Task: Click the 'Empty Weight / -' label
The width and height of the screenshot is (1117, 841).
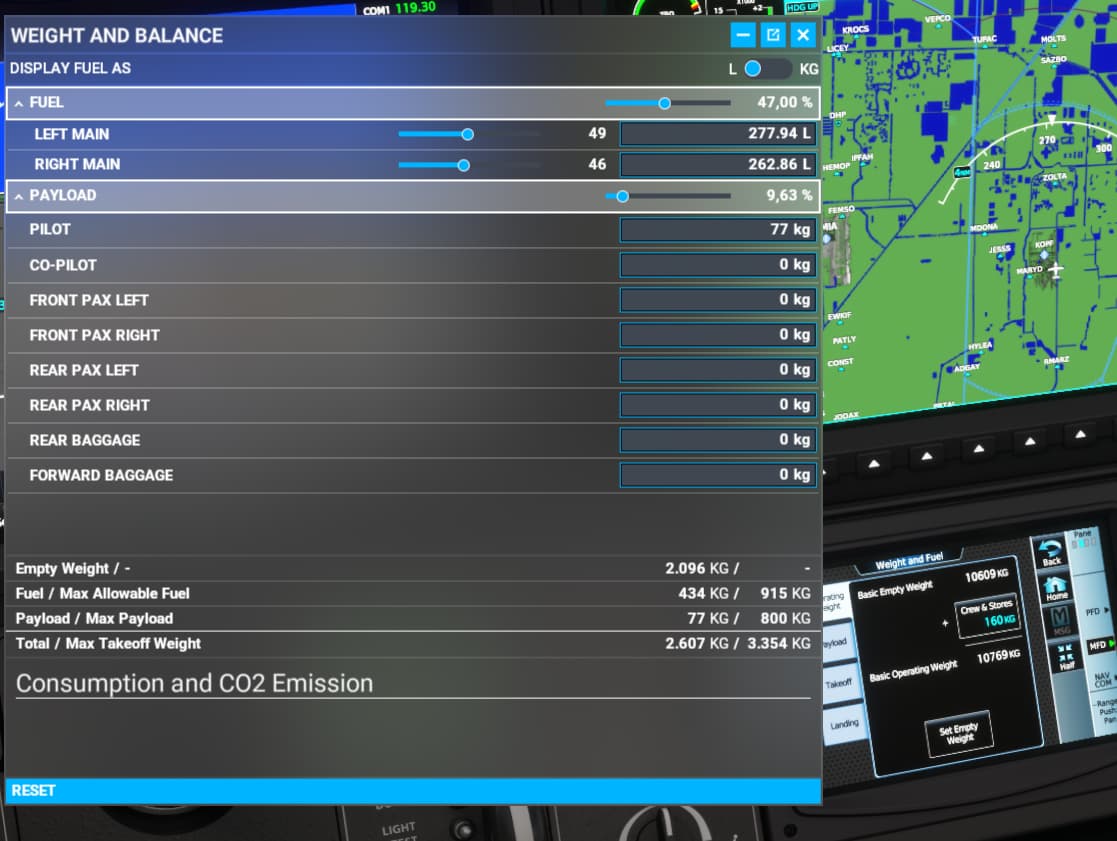Action: tap(73, 568)
